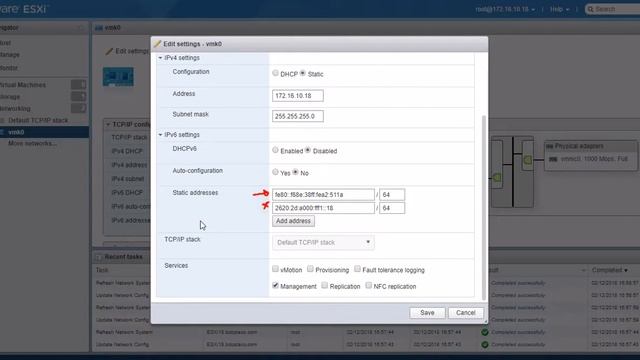Choose Yes for IPv6 Auto-configuration

pyautogui.click(x=276, y=172)
